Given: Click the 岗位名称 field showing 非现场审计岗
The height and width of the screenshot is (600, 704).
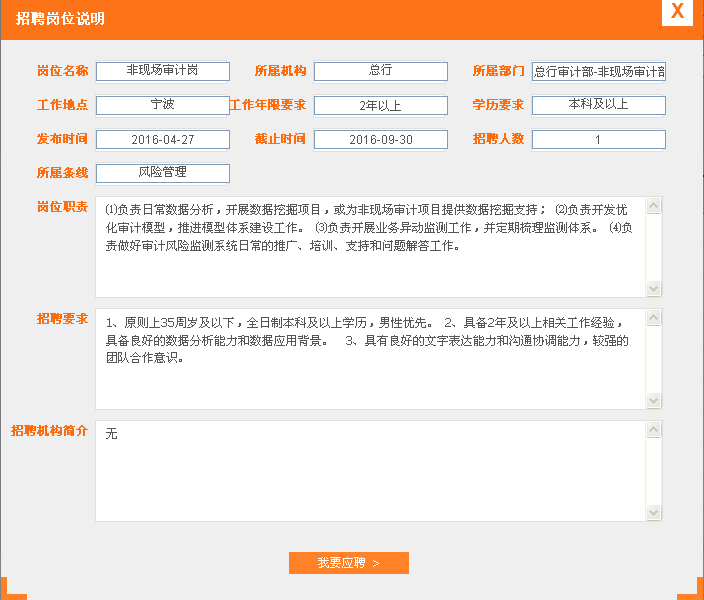Looking at the screenshot, I should (x=163, y=71).
